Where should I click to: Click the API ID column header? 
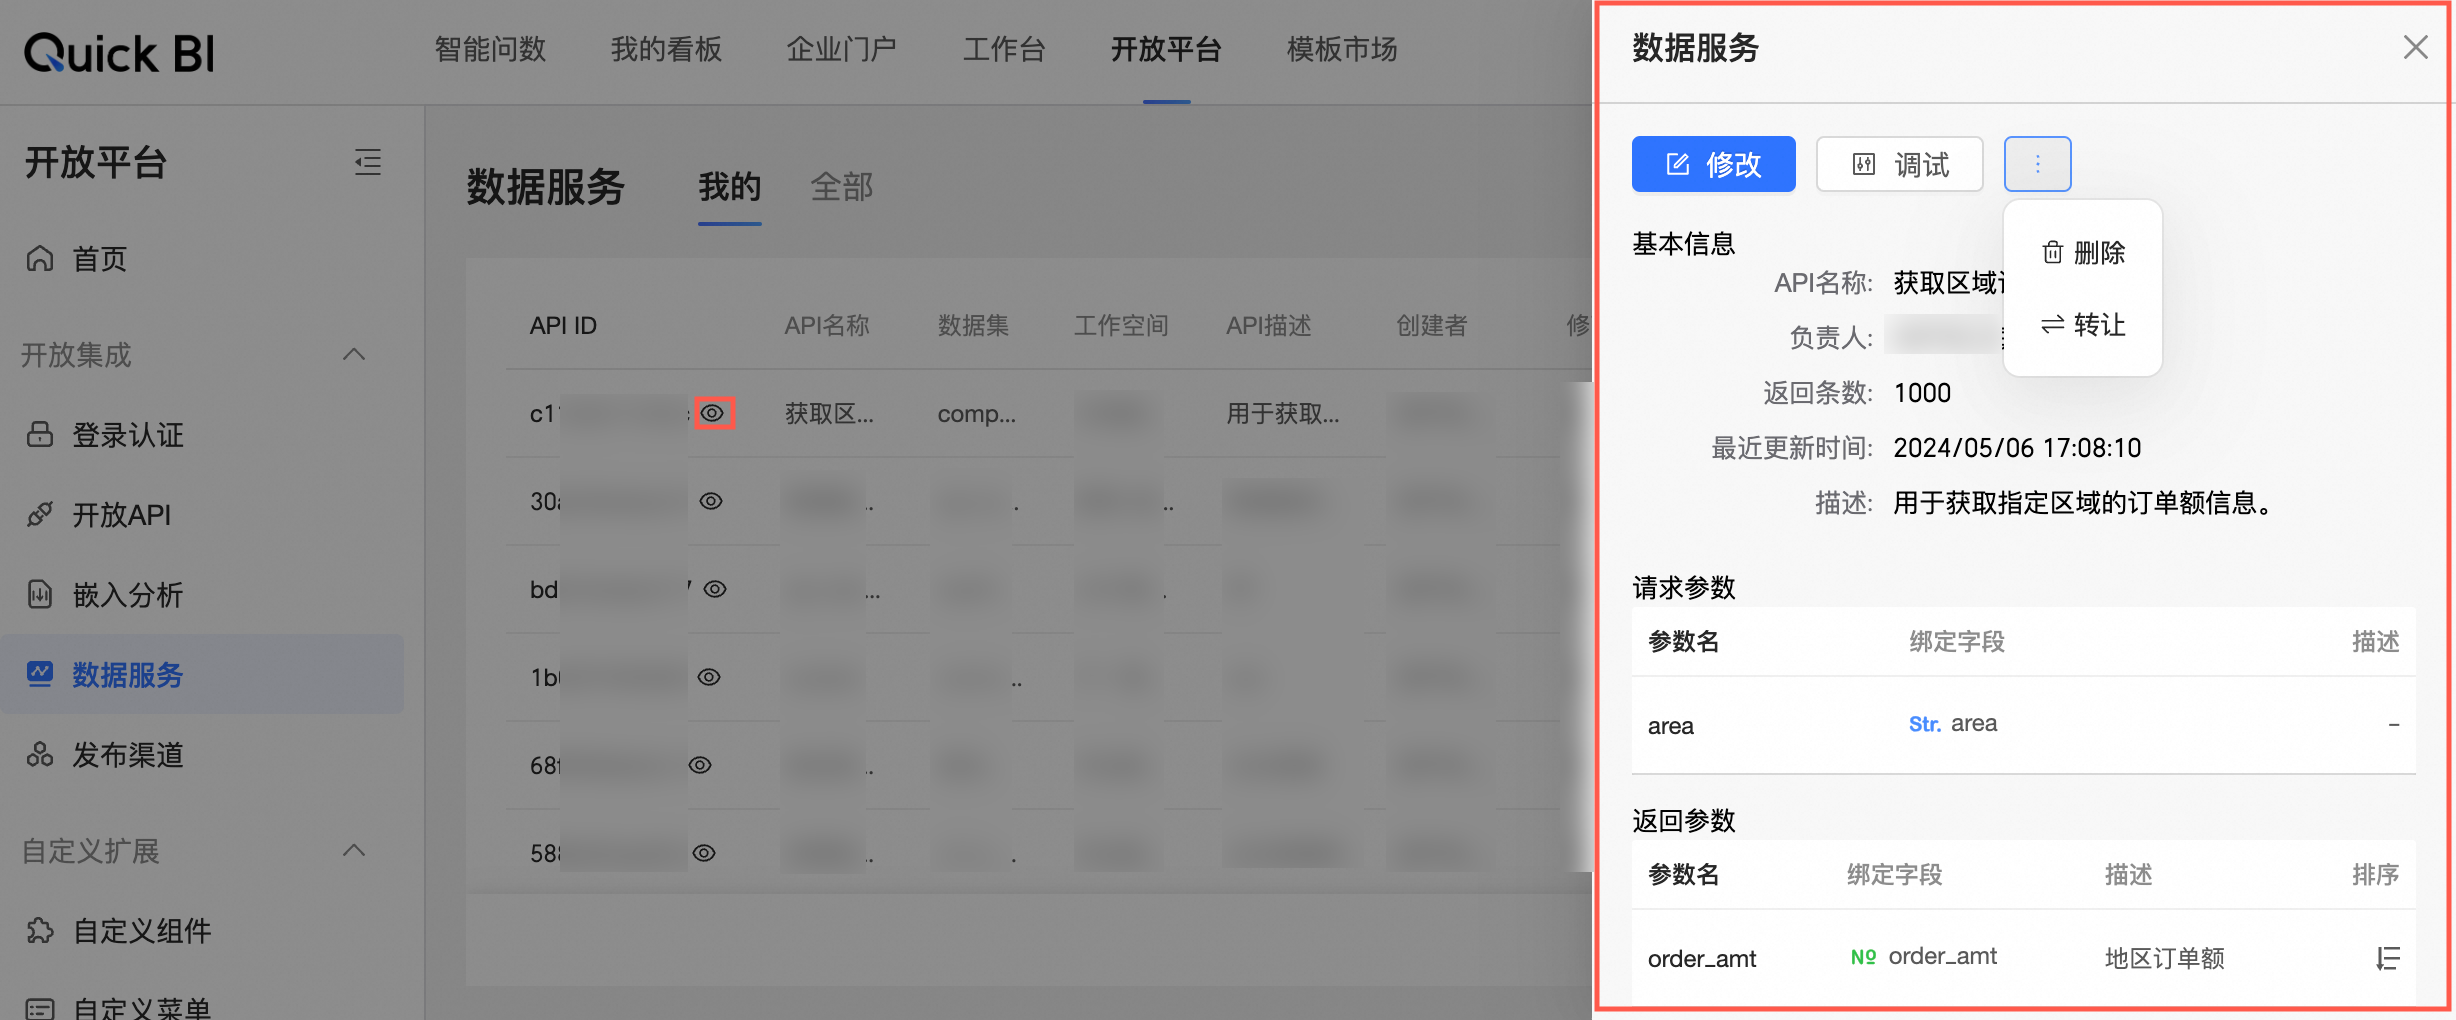(x=563, y=325)
